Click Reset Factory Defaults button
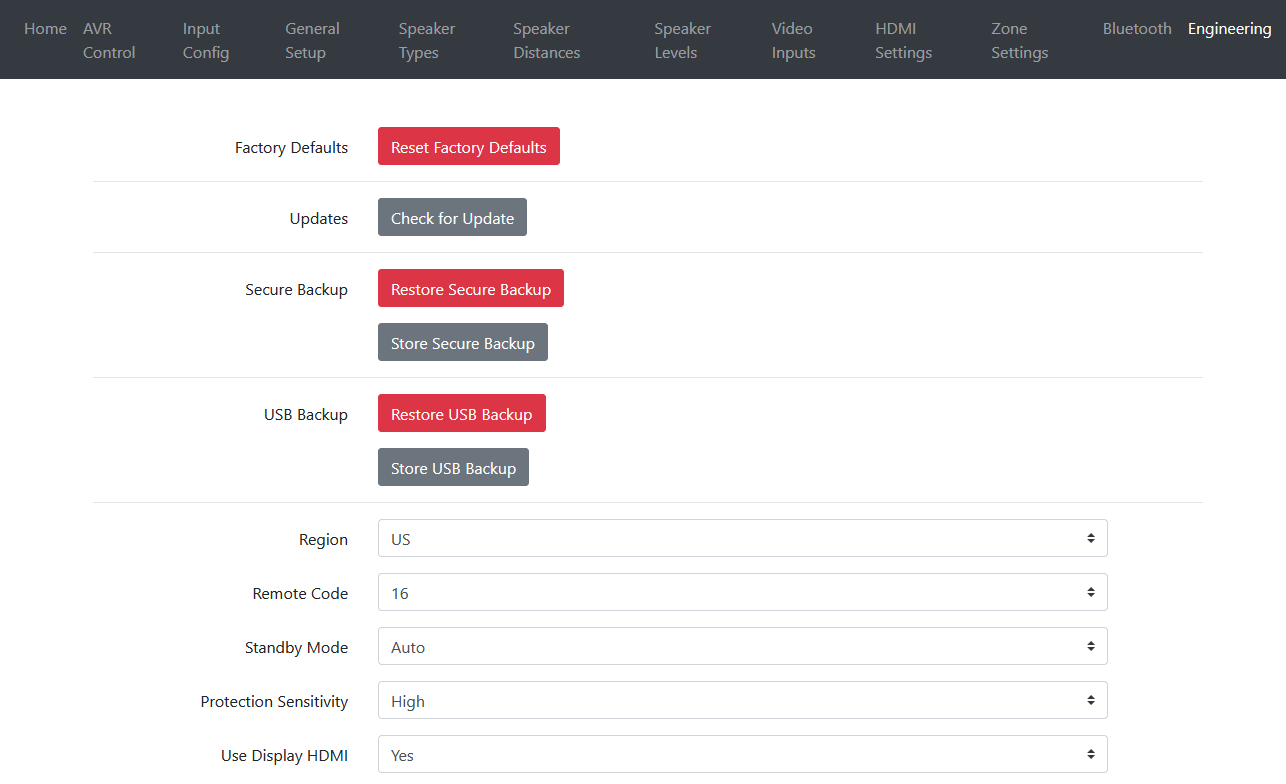The width and height of the screenshot is (1286, 784). tap(468, 147)
